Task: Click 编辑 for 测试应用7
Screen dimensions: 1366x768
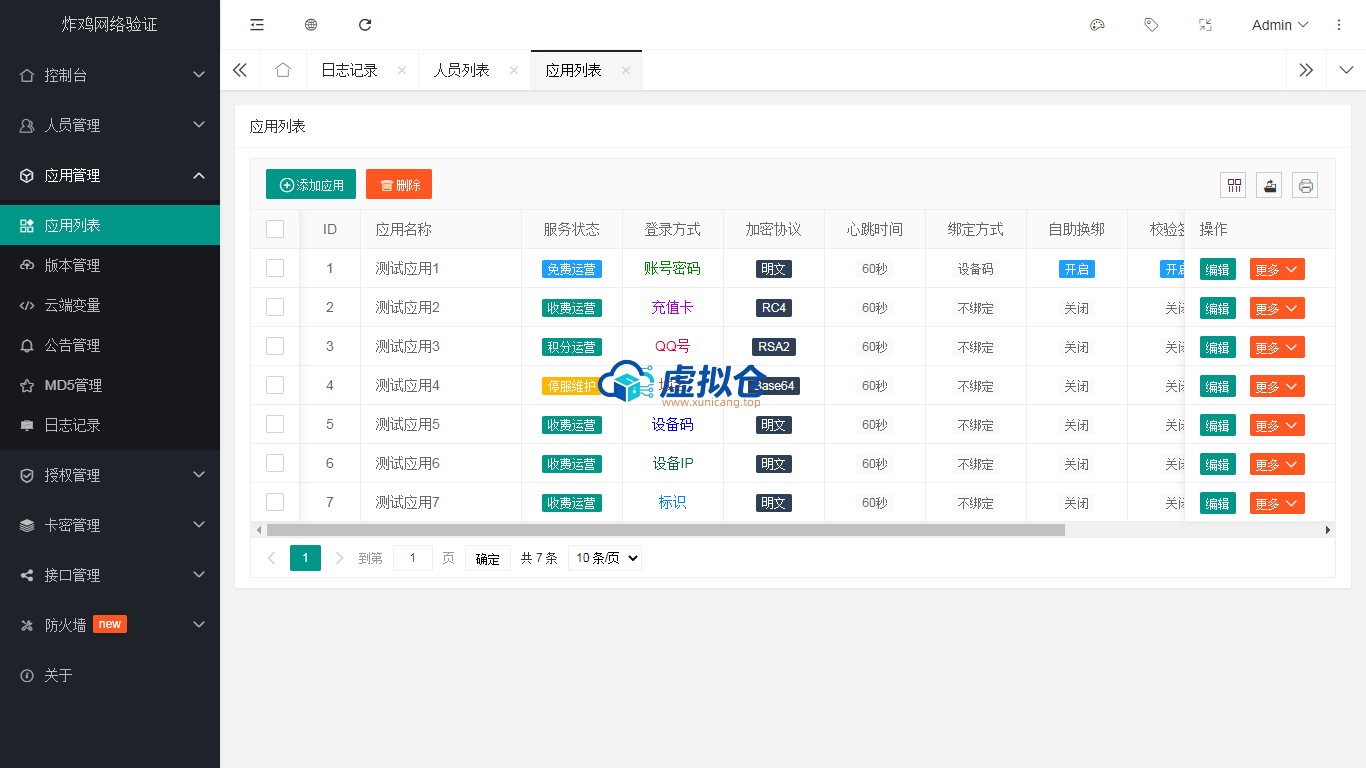Action: [x=1218, y=503]
